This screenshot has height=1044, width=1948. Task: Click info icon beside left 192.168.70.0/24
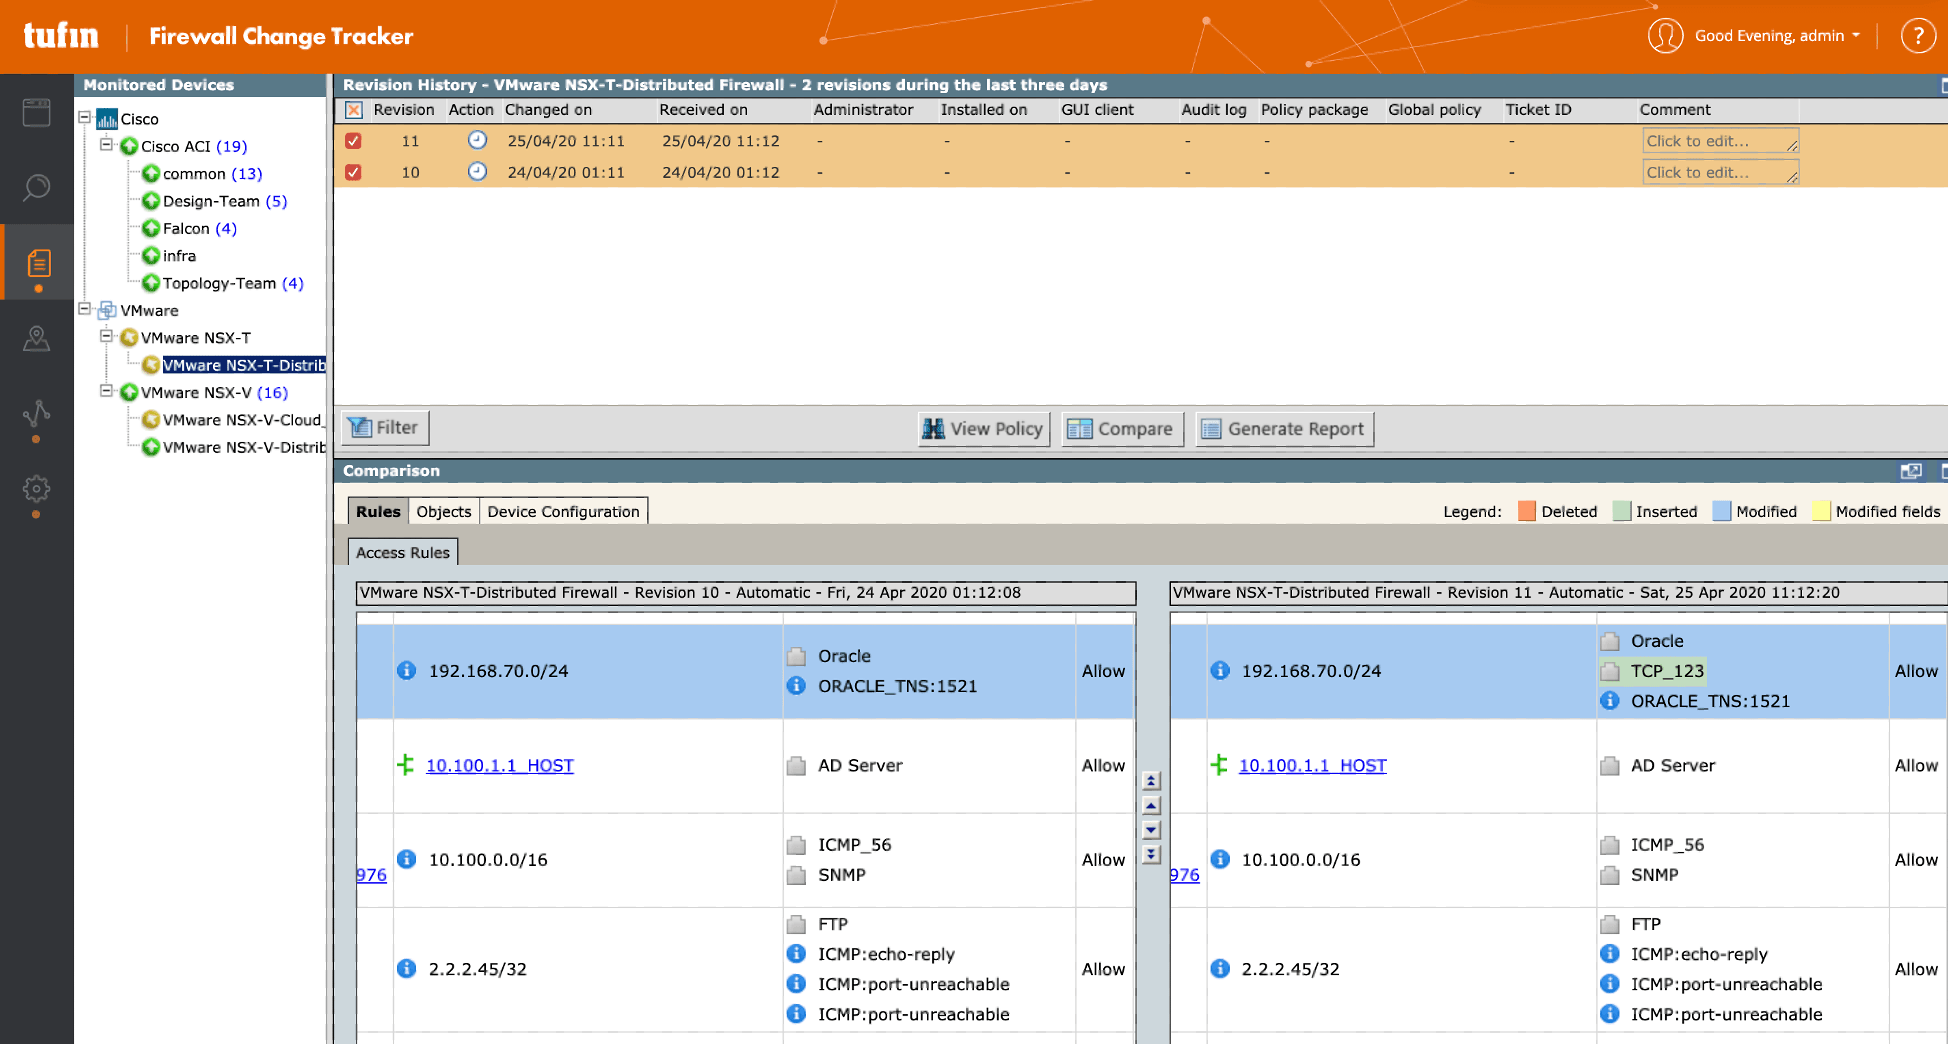406,670
